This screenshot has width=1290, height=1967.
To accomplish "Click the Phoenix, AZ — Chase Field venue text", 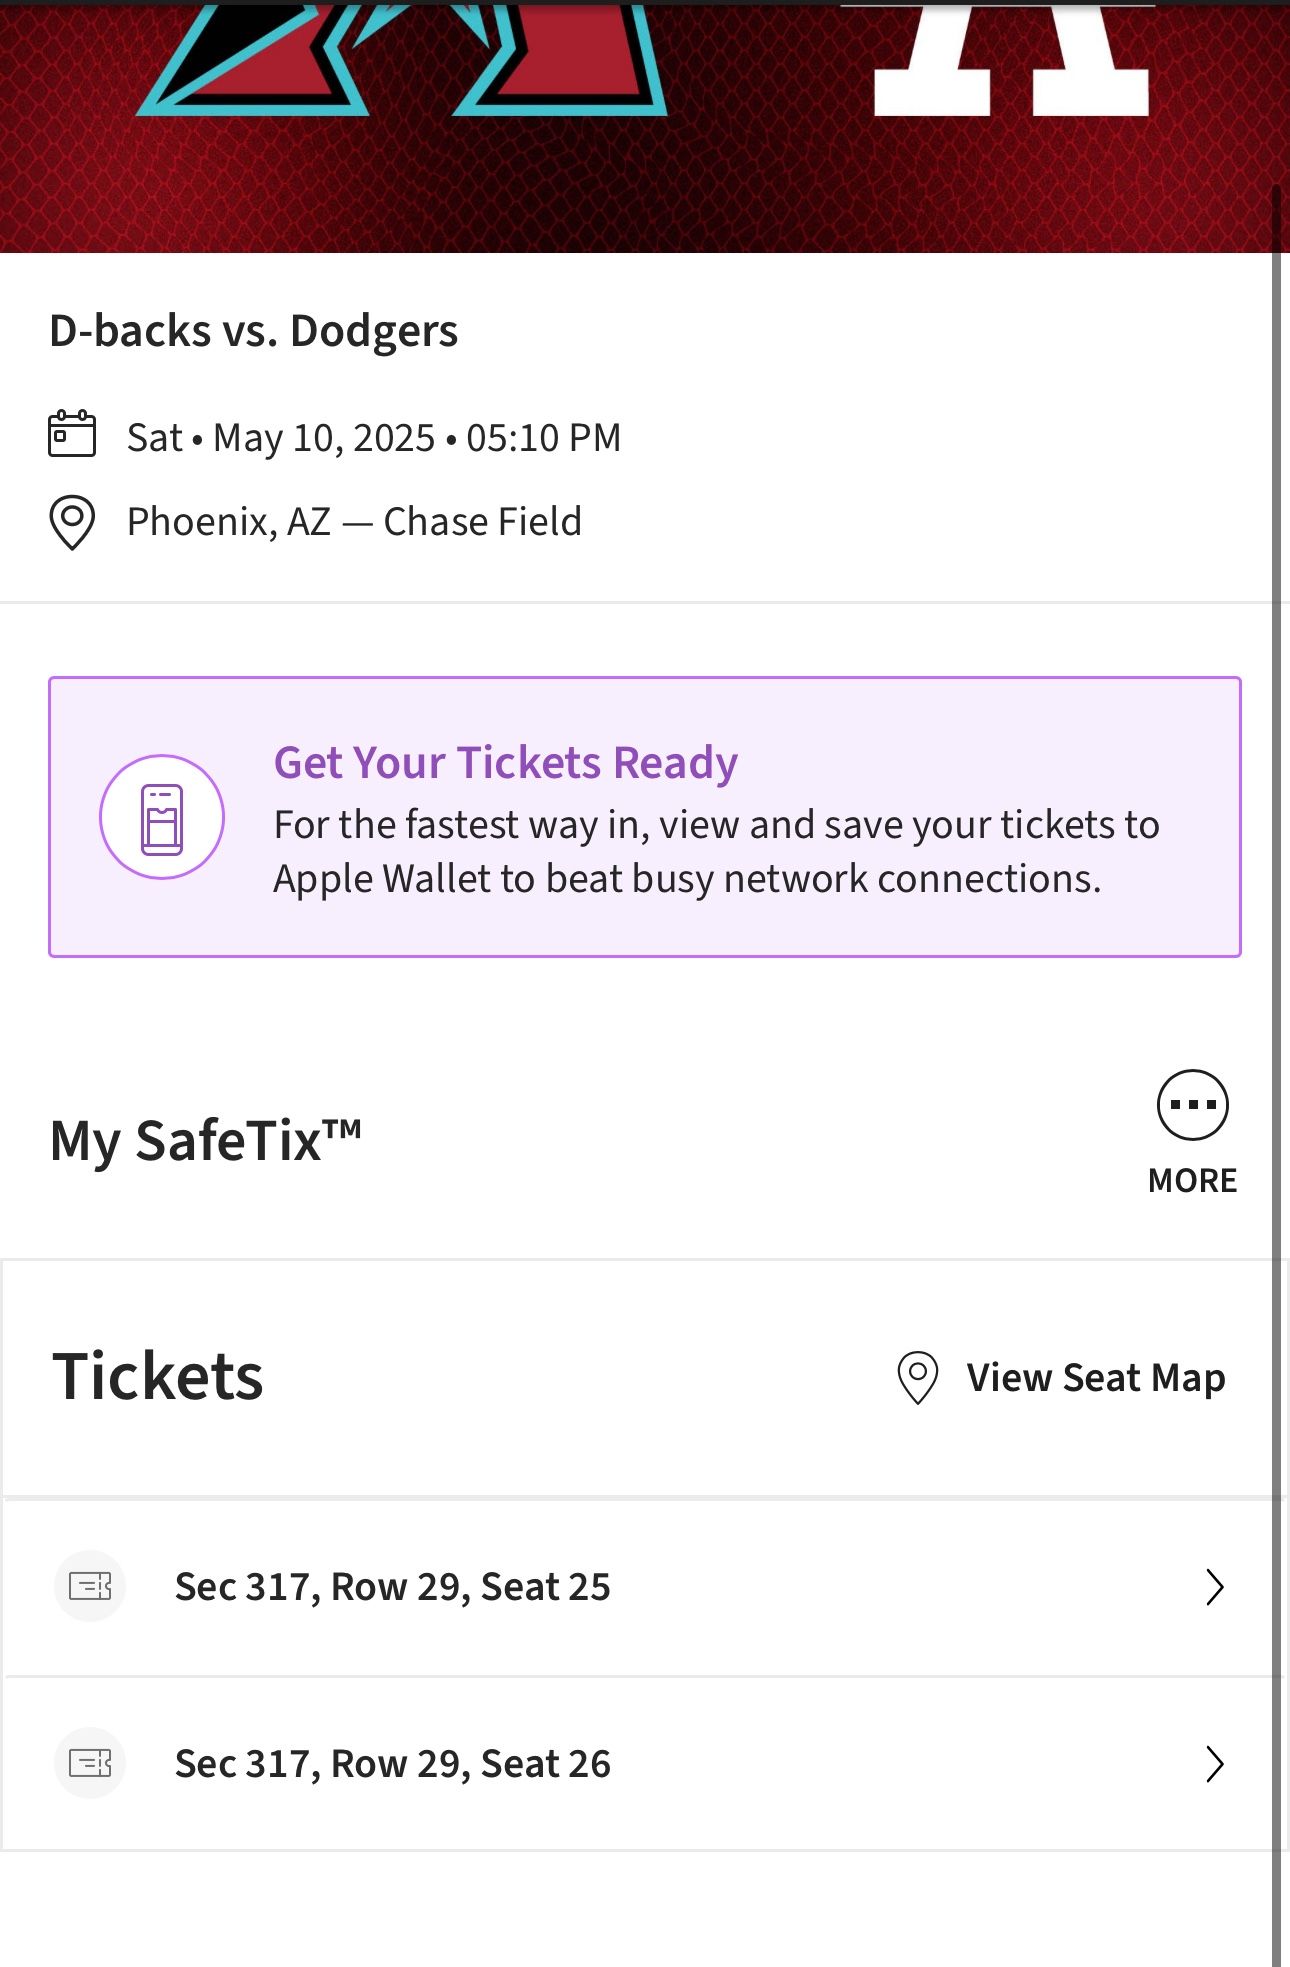I will [354, 522].
